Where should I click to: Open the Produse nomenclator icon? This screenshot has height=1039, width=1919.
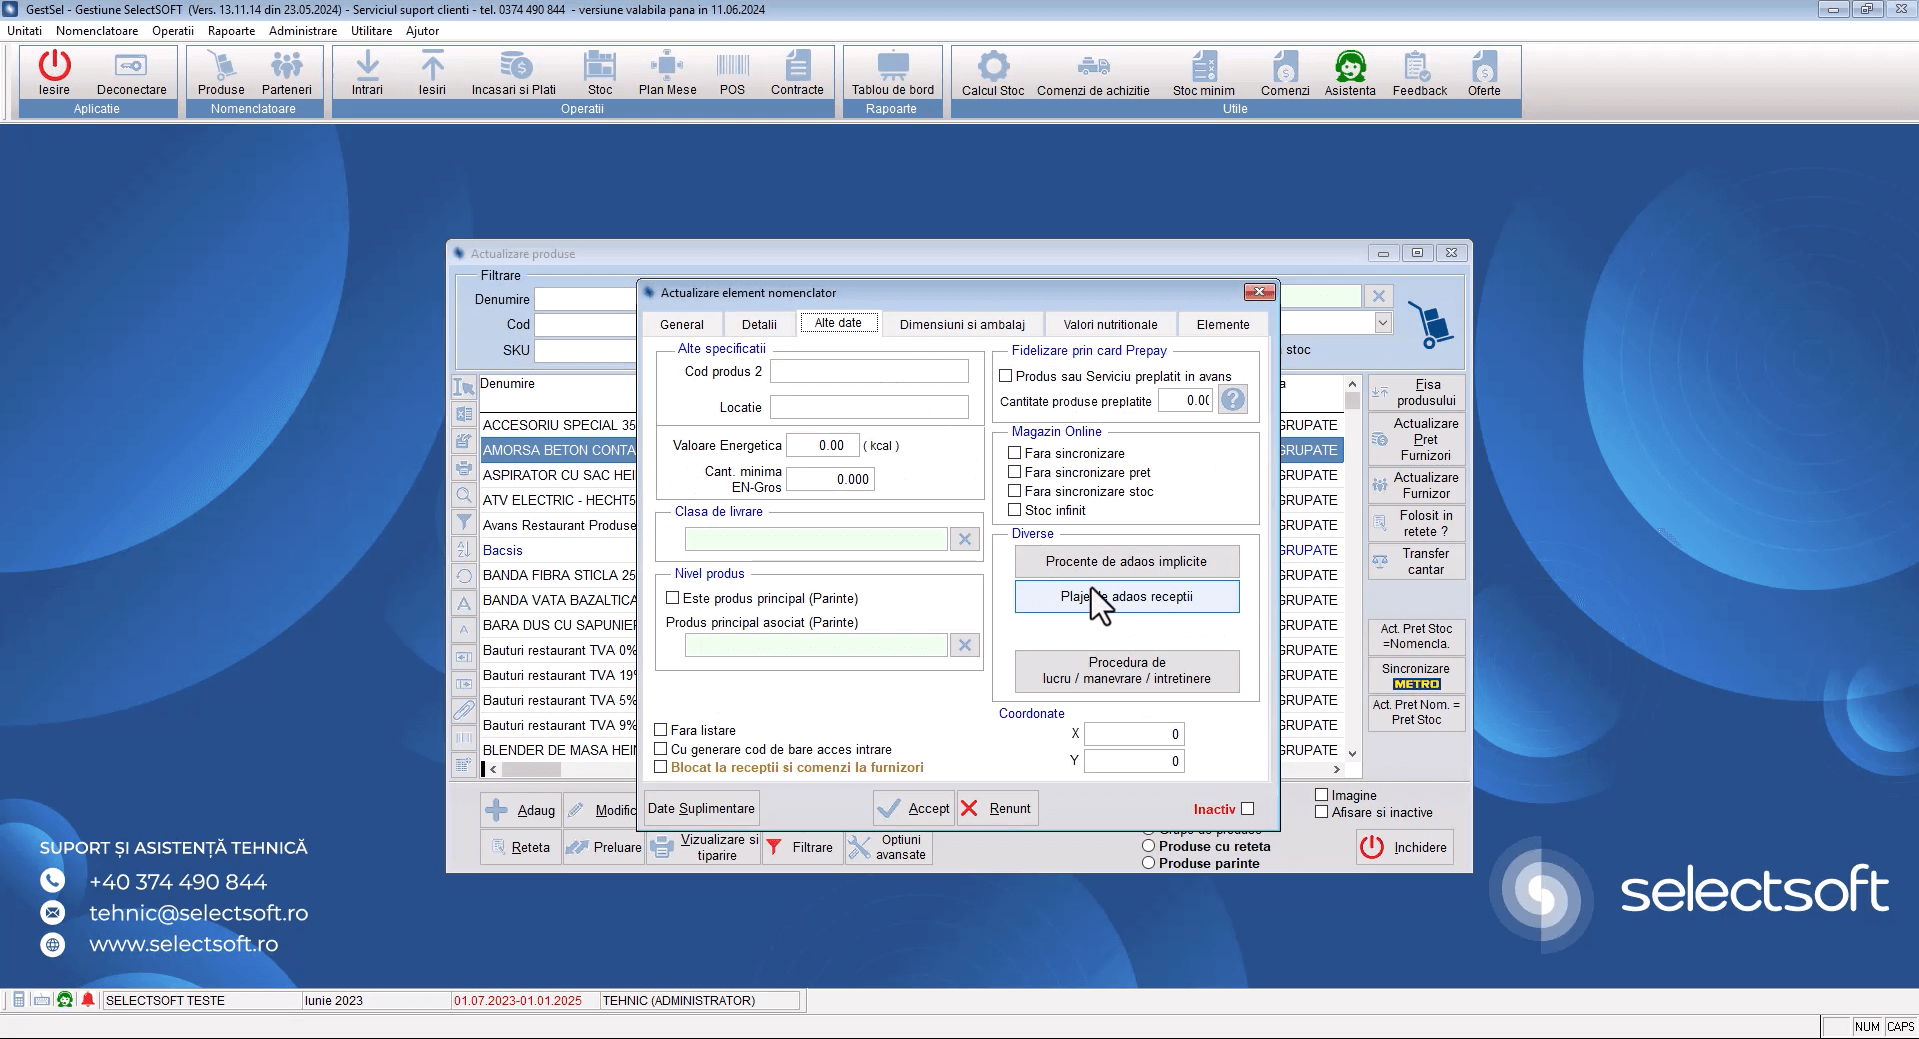(x=221, y=67)
